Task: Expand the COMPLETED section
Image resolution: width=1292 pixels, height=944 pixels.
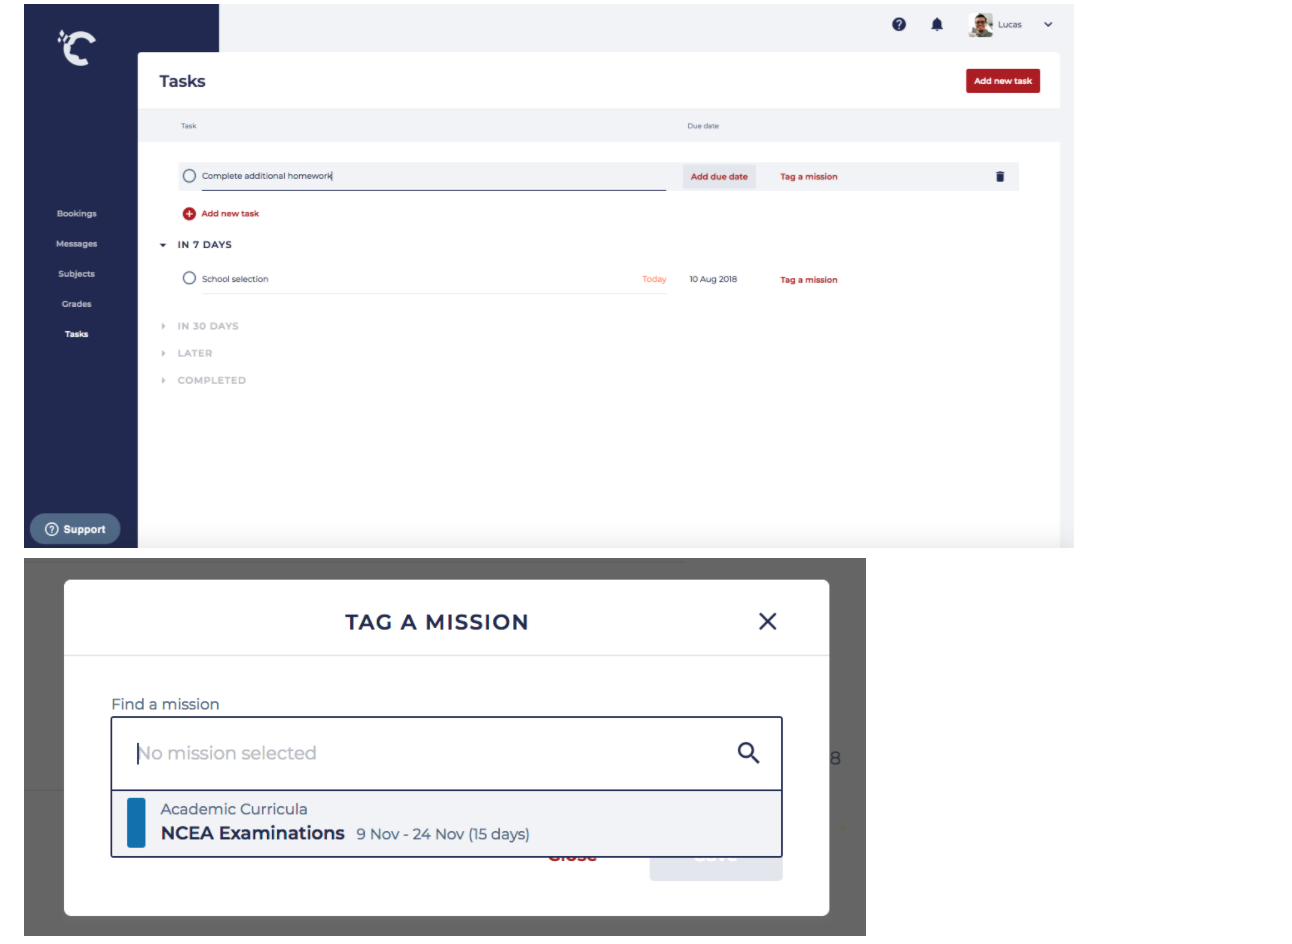Action: click(x=163, y=381)
